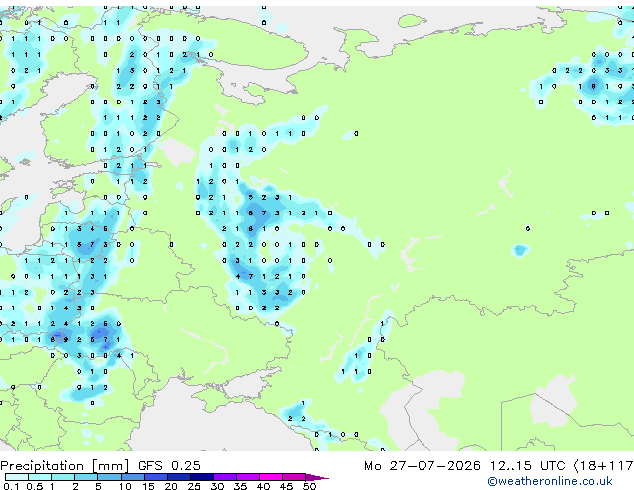Click the '12..15 UTC' time label
Image resolution: width=634 pixels, height=490 pixels.
coord(527,466)
